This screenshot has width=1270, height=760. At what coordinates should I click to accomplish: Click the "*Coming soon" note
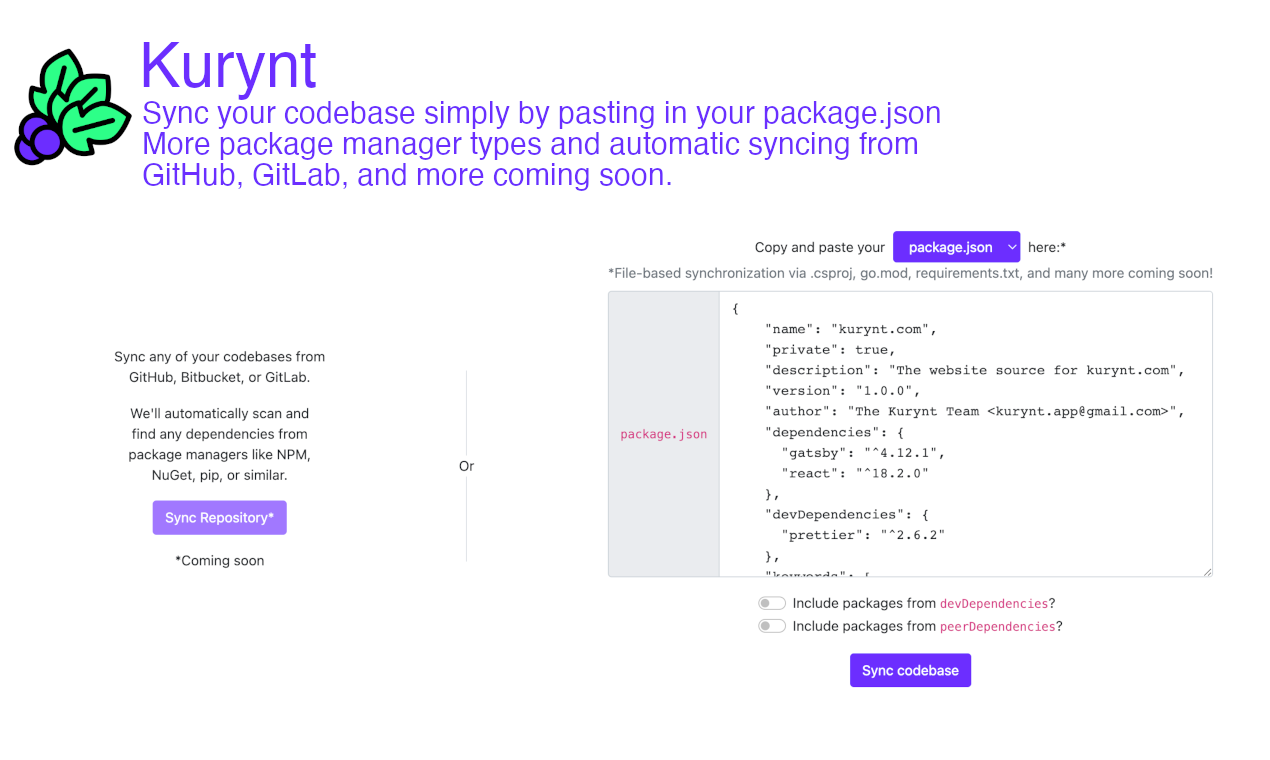pyautogui.click(x=220, y=561)
